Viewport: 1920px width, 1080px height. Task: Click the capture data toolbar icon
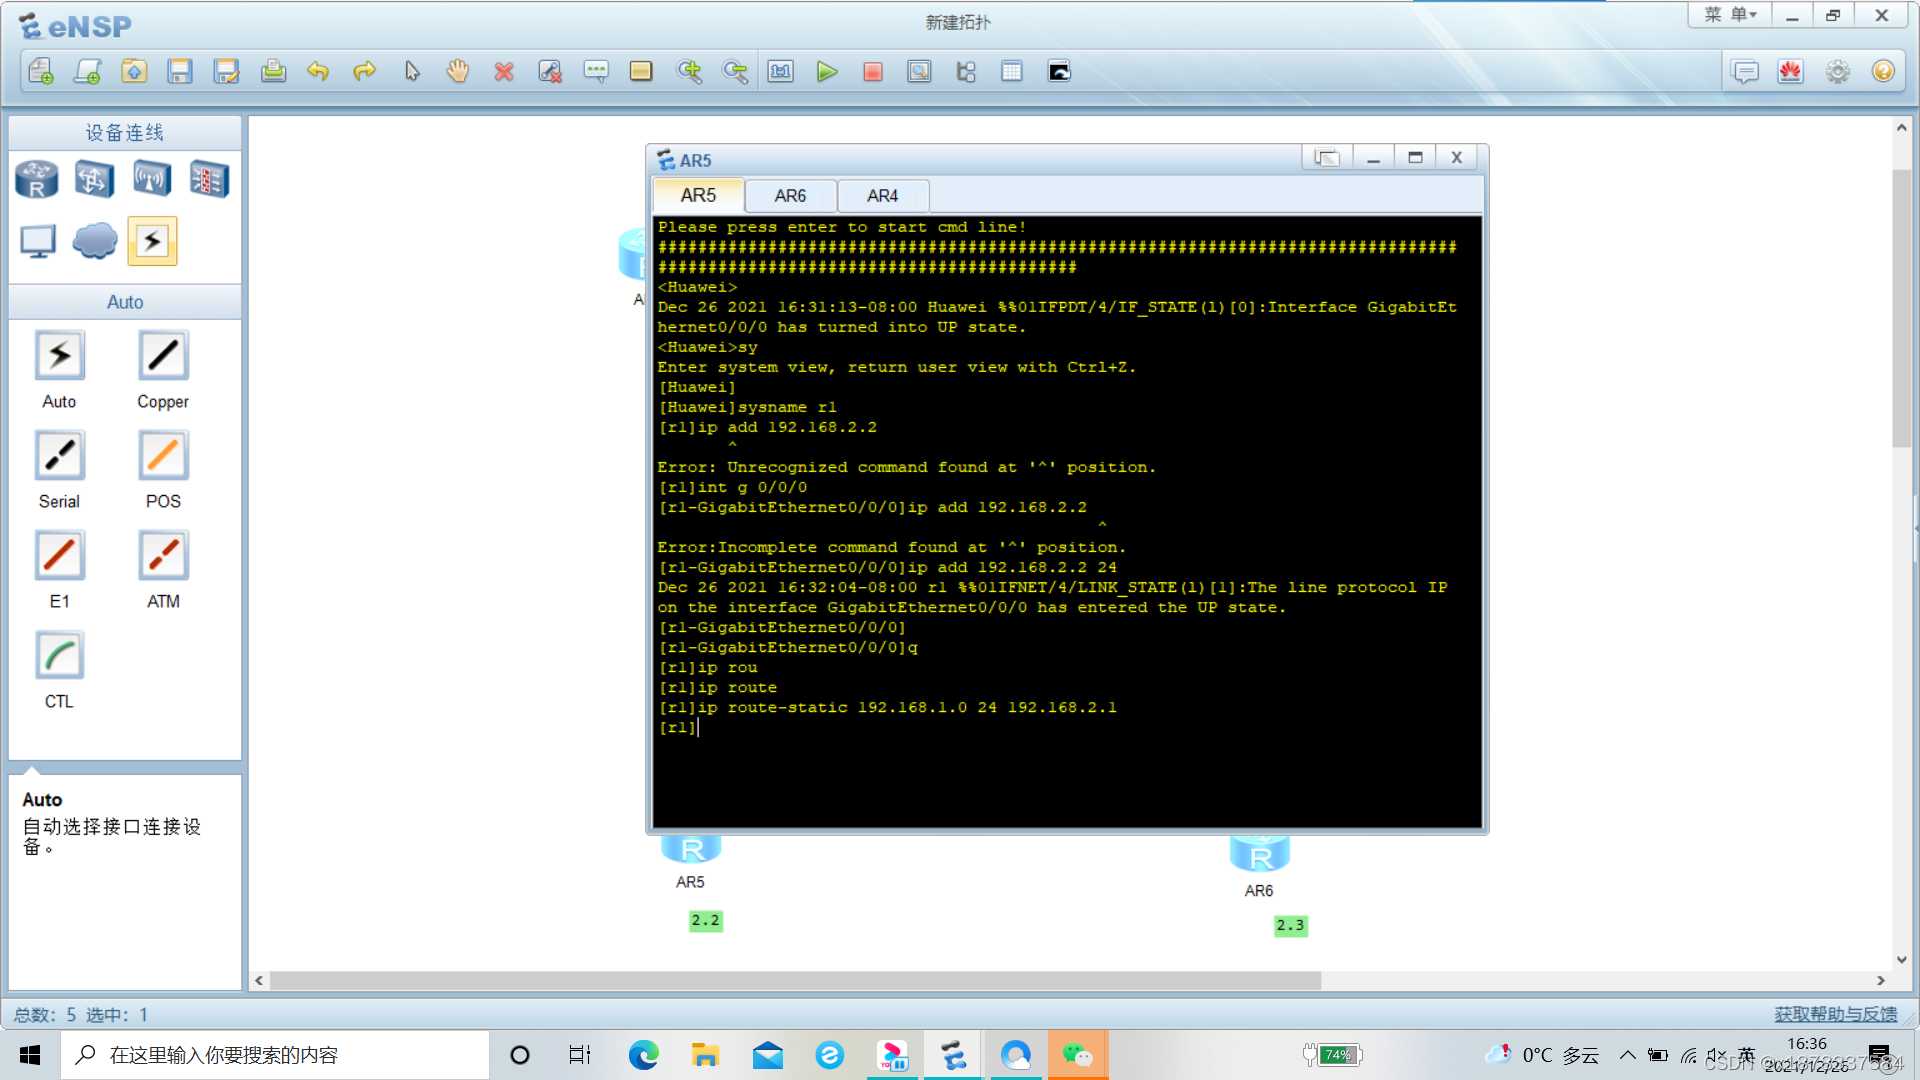919,71
